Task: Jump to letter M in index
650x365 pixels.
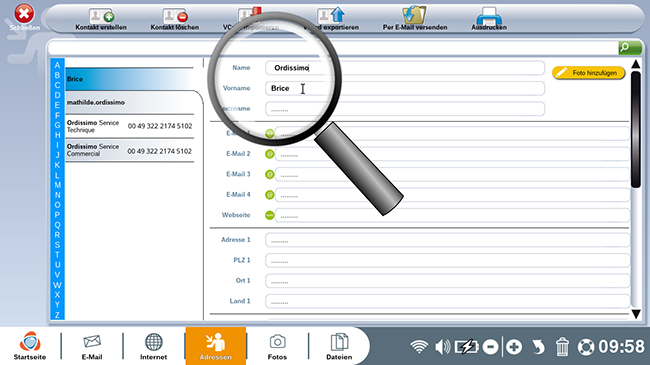Action: pyautogui.click(x=57, y=185)
